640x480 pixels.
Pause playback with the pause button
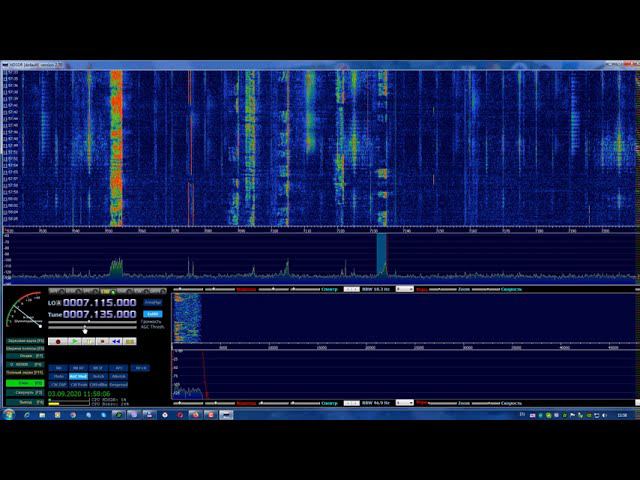[89, 341]
